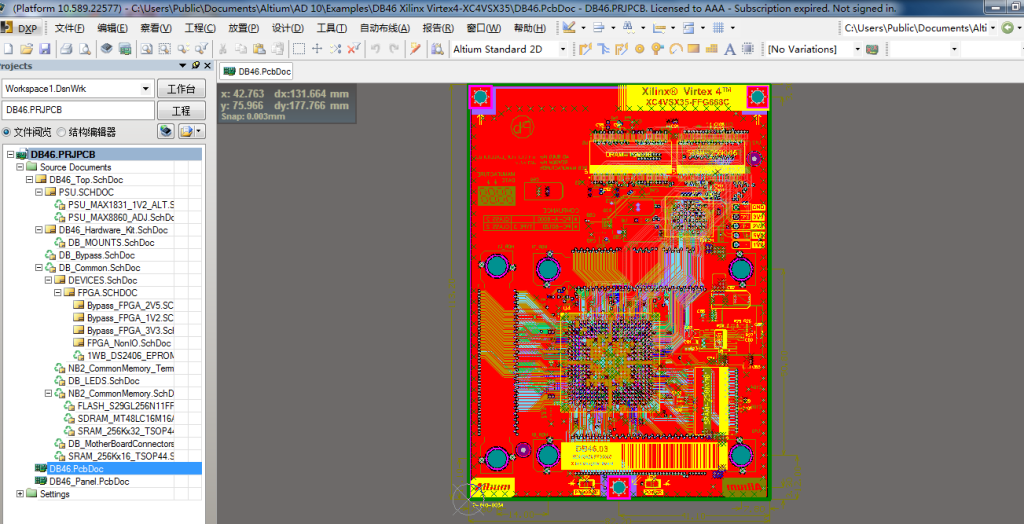Select the Place Via tool
The width and height of the screenshot is (1024, 524).
[x=657, y=49]
